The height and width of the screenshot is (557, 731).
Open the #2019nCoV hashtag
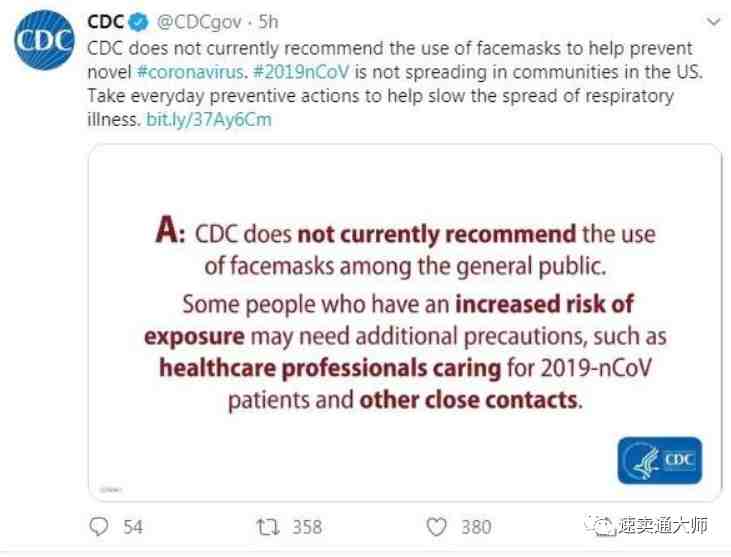pos(301,72)
